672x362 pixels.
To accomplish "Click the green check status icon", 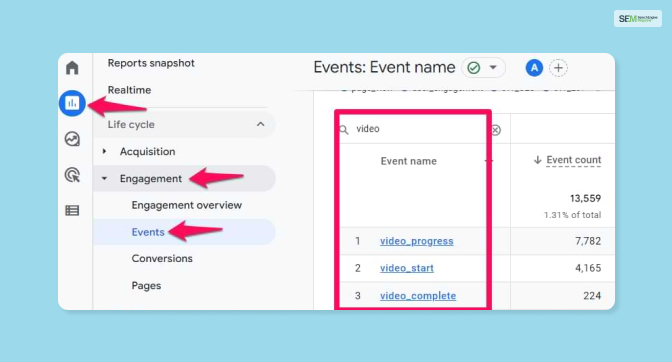I will point(474,68).
